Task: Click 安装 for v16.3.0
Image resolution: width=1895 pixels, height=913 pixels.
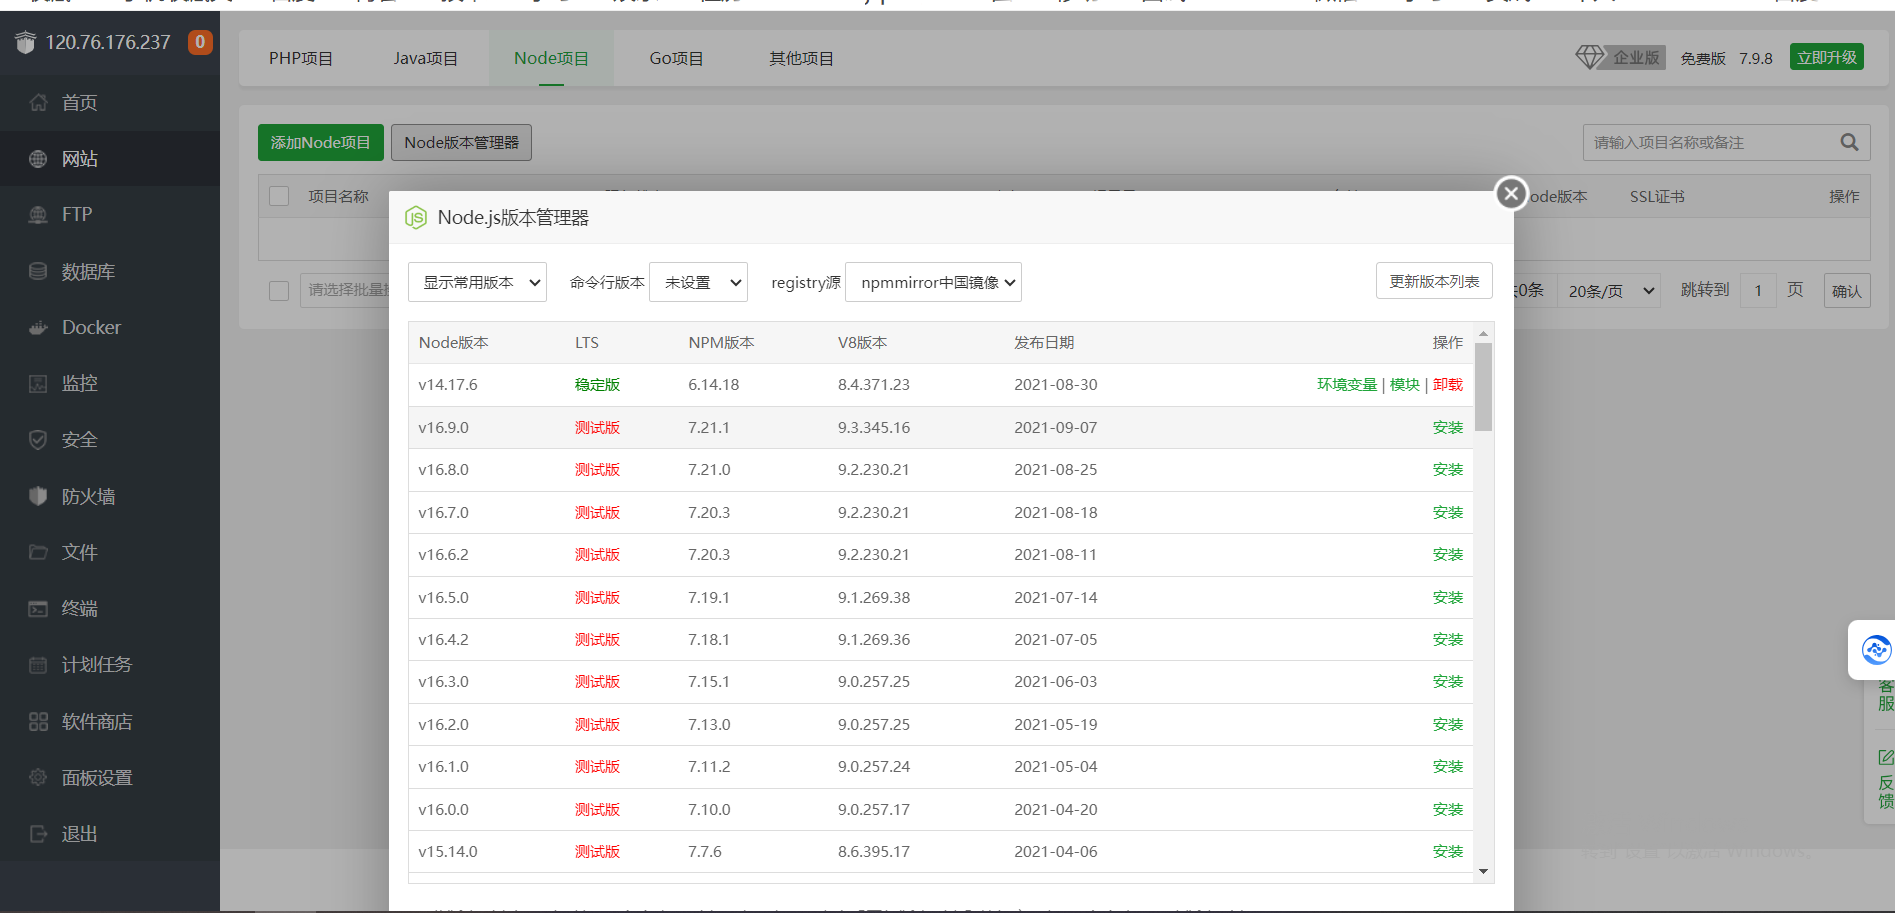Action: pyautogui.click(x=1448, y=682)
